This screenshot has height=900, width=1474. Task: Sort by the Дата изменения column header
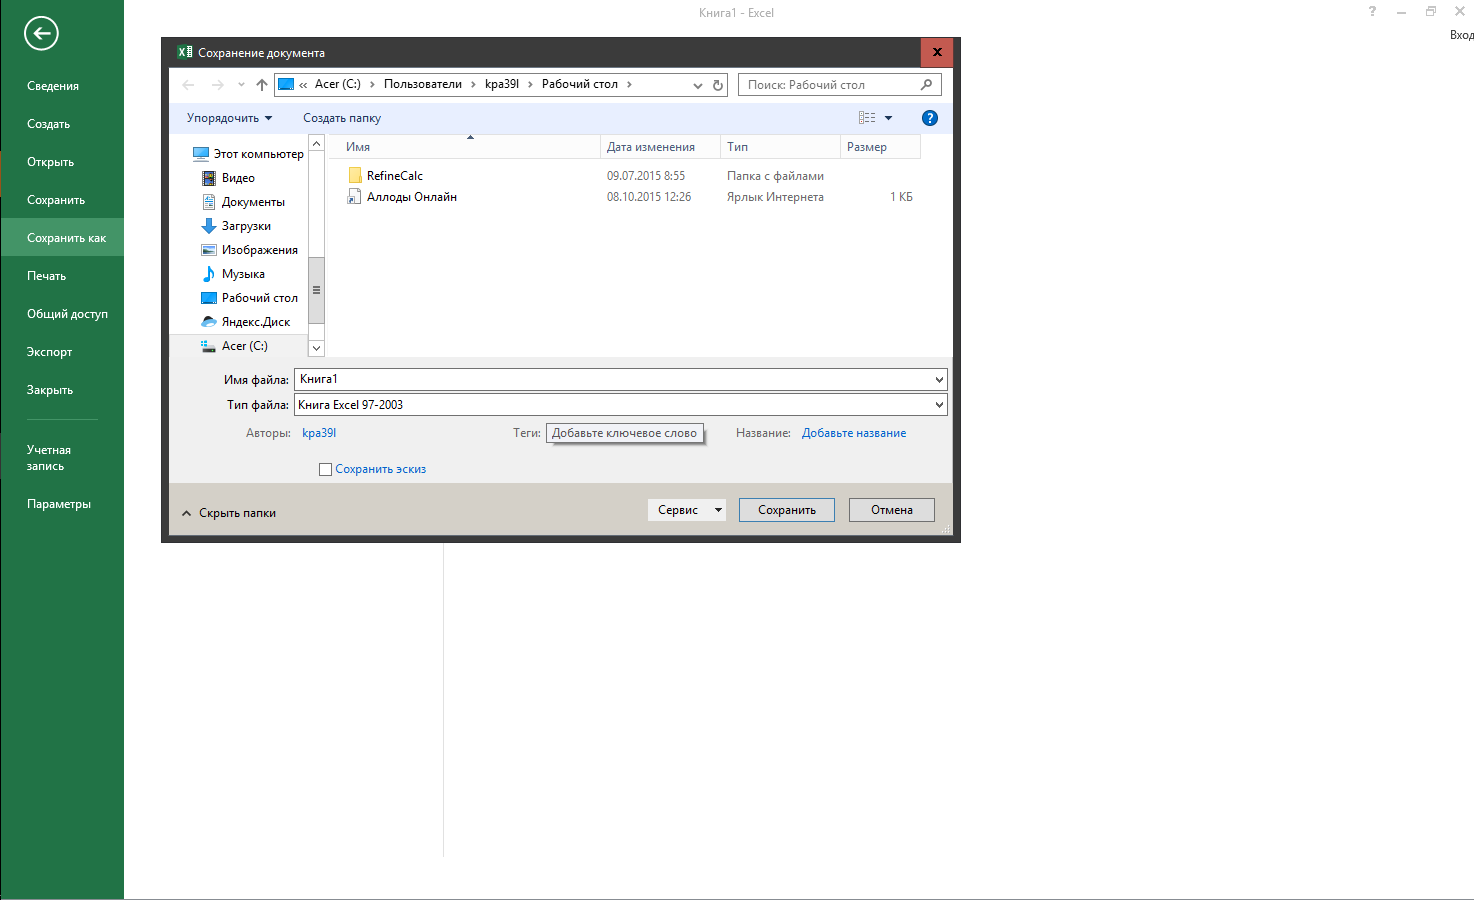tap(661, 147)
